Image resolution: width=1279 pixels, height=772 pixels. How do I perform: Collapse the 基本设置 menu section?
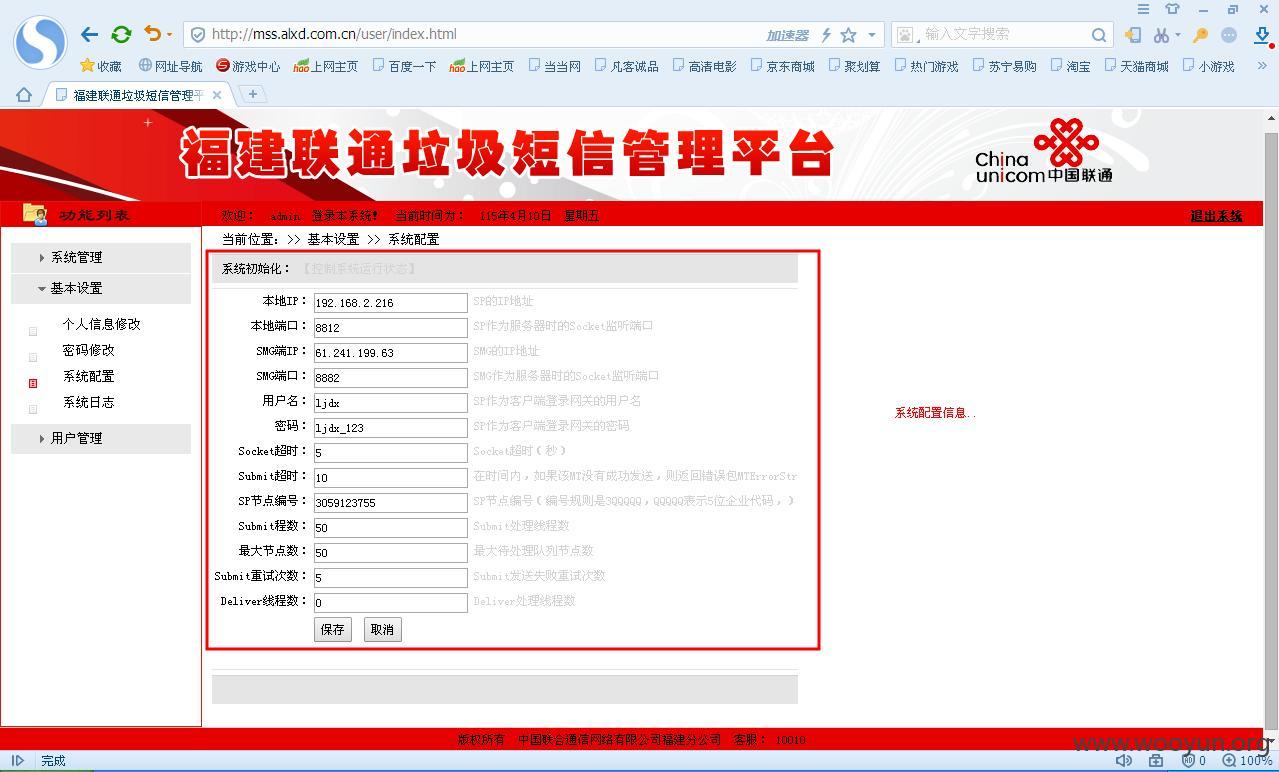pos(101,288)
